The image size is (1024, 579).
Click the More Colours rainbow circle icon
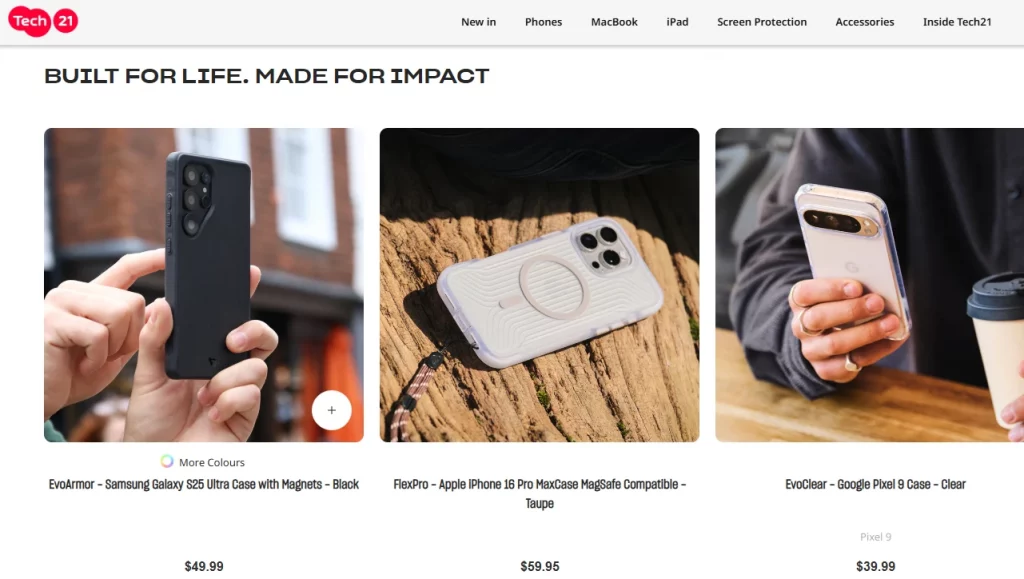pos(167,462)
